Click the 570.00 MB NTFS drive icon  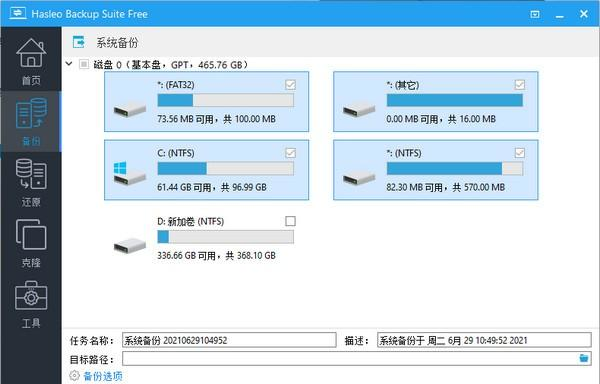(359, 178)
